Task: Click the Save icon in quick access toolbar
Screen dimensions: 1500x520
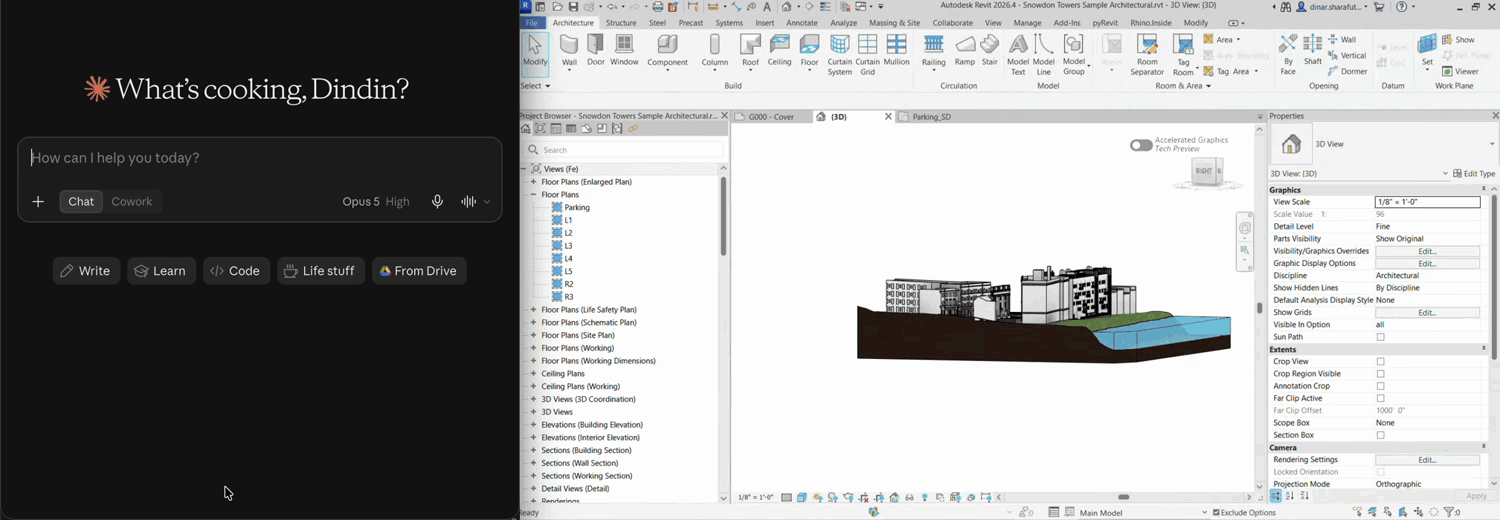Action: click(x=573, y=7)
